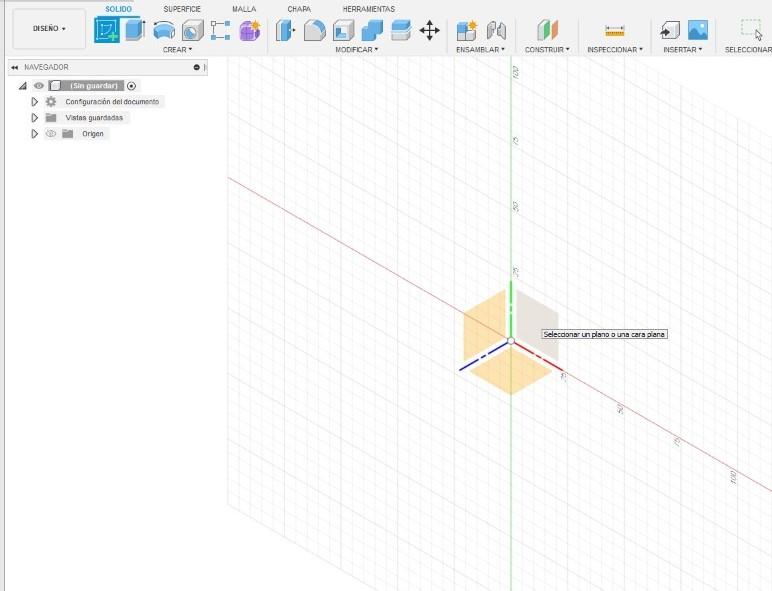772x591 pixels.
Task: Click the Joint tool icon
Action: point(496,31)
